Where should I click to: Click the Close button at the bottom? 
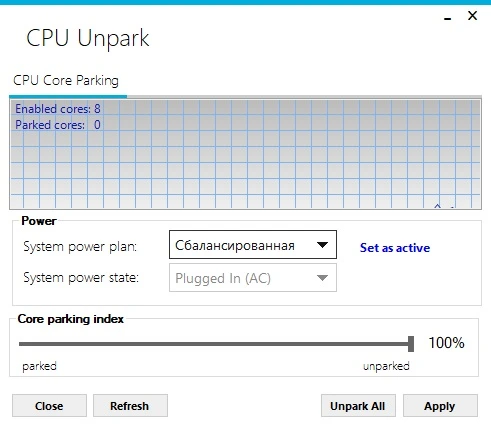(49, 406)
